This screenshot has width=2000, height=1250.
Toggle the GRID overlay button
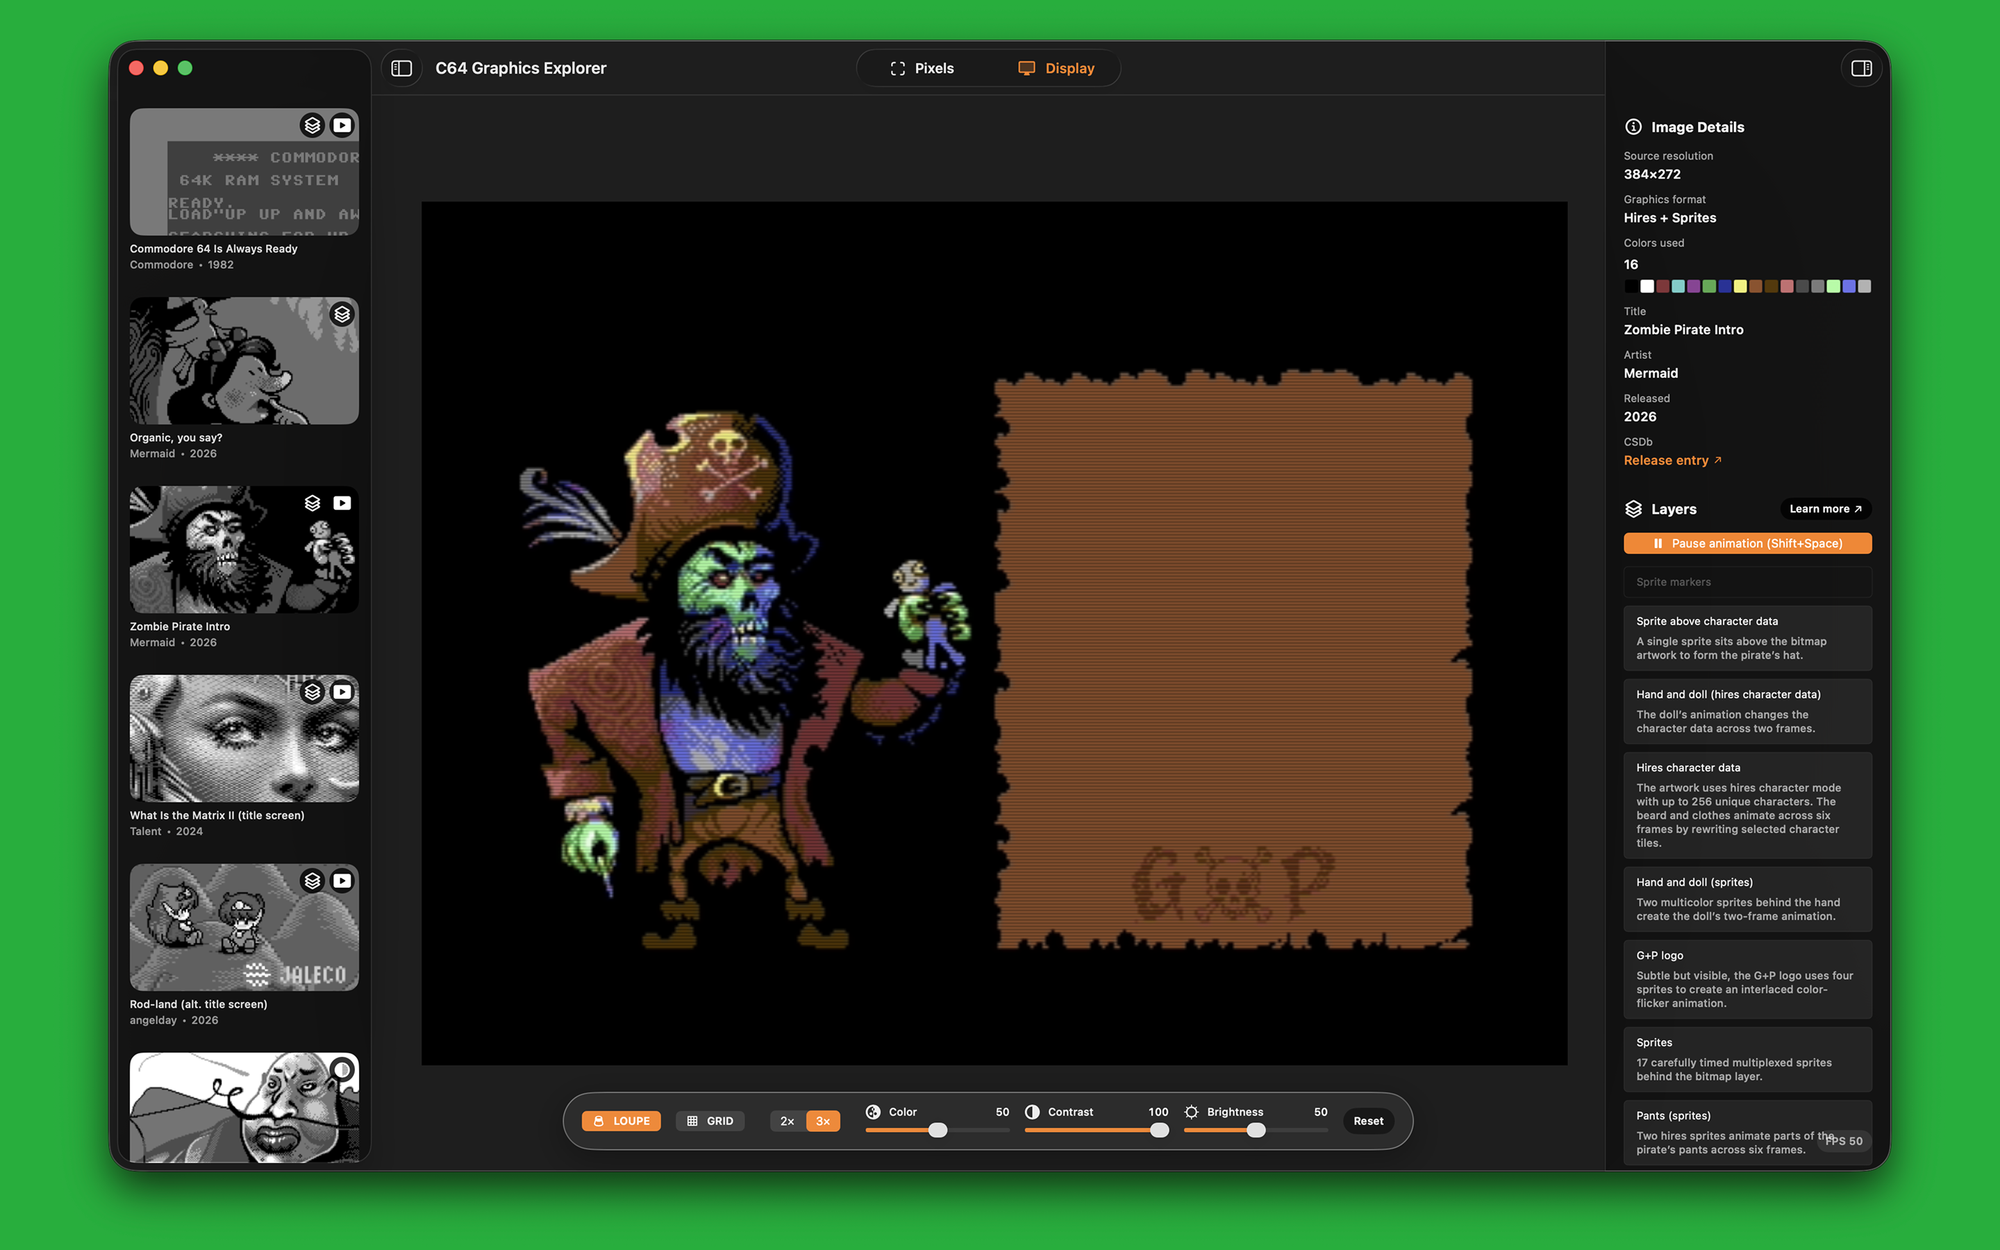(x=710, y=1121)
